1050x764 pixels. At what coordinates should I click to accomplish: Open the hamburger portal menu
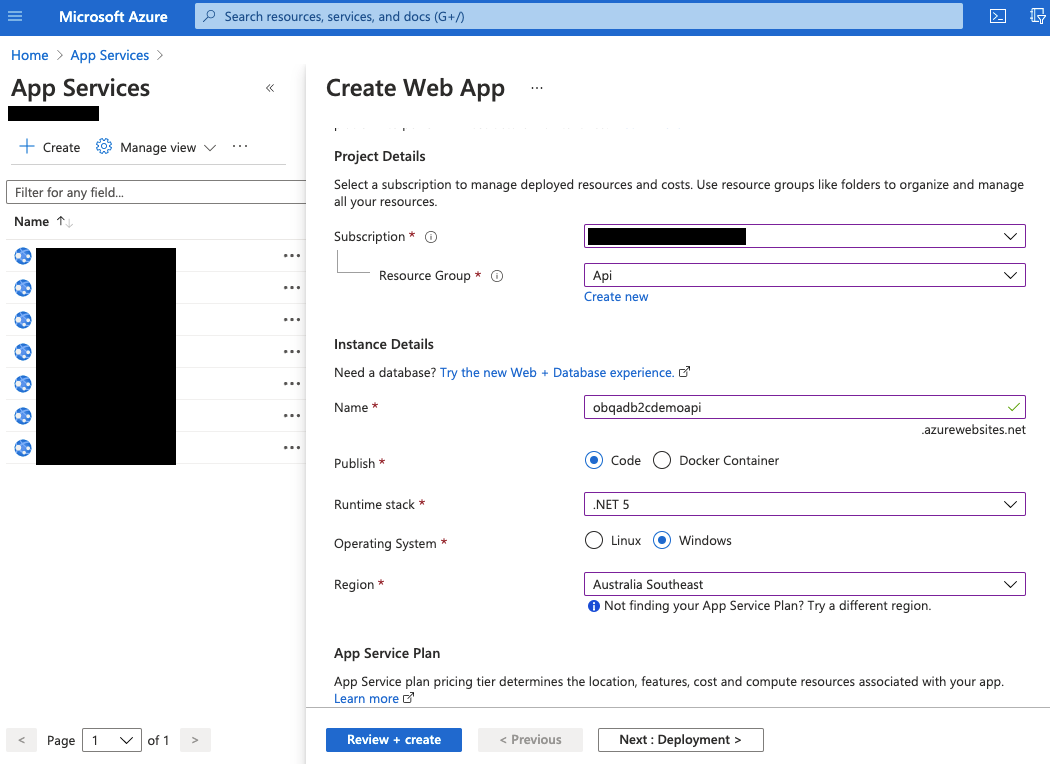coord(15,16)
